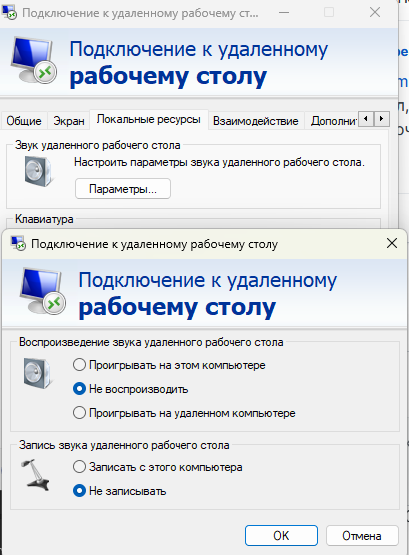Click the front dialog title bar text

tap(155, 244)
